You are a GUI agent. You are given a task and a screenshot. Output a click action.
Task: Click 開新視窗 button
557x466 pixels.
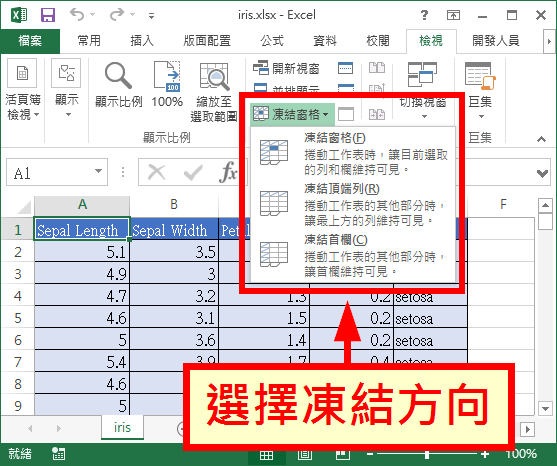click(286, 68)
